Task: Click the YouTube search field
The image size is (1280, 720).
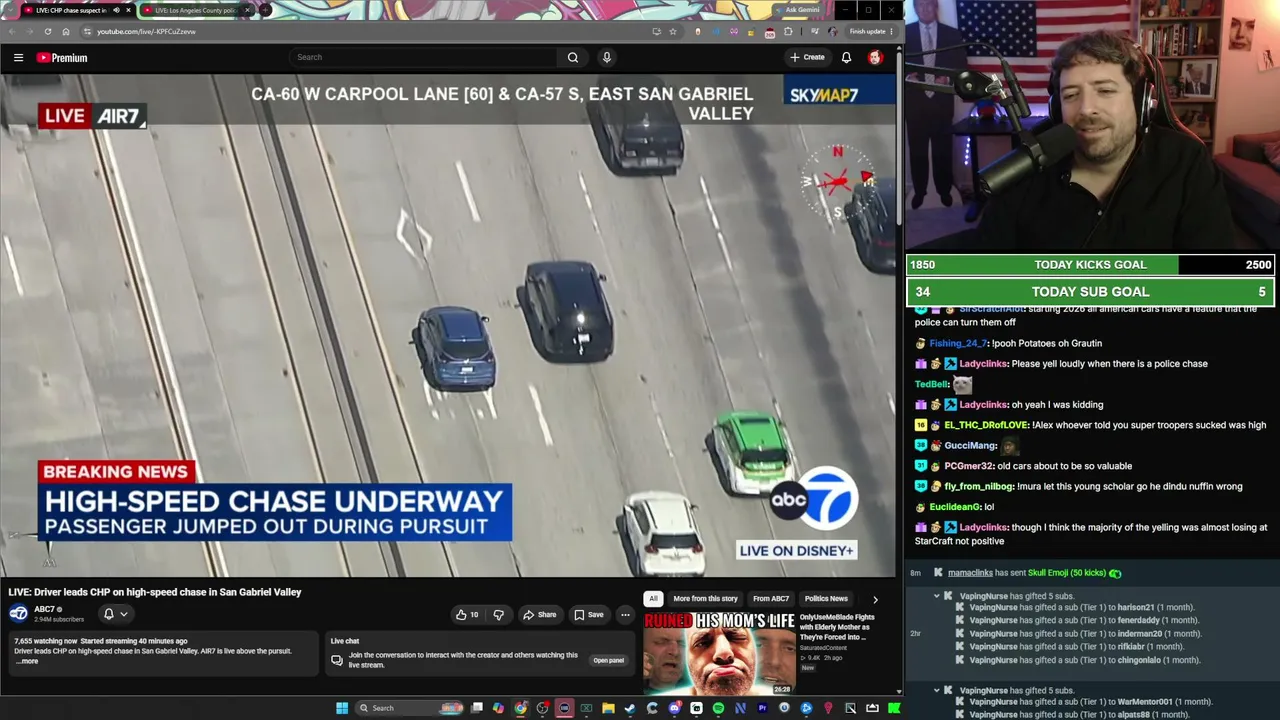Action: click(425, 58)
